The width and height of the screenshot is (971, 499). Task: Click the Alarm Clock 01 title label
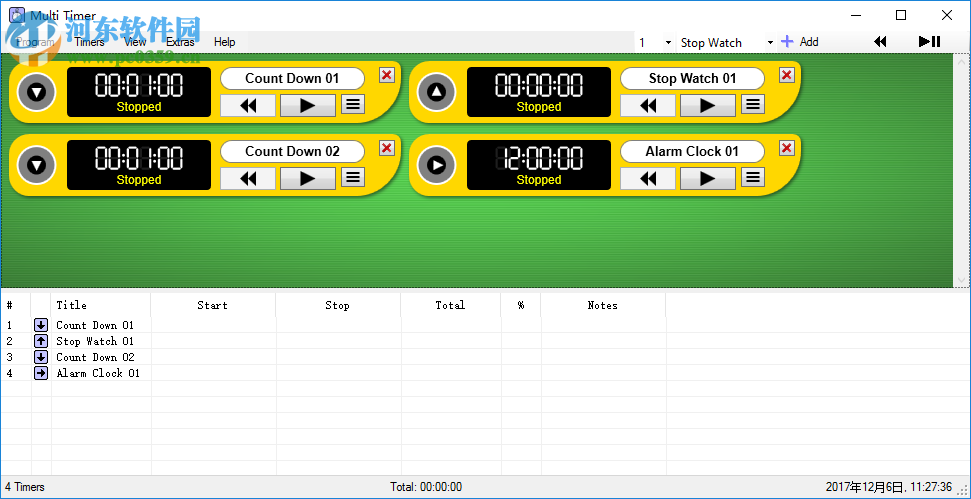click(x=692, y=152)
